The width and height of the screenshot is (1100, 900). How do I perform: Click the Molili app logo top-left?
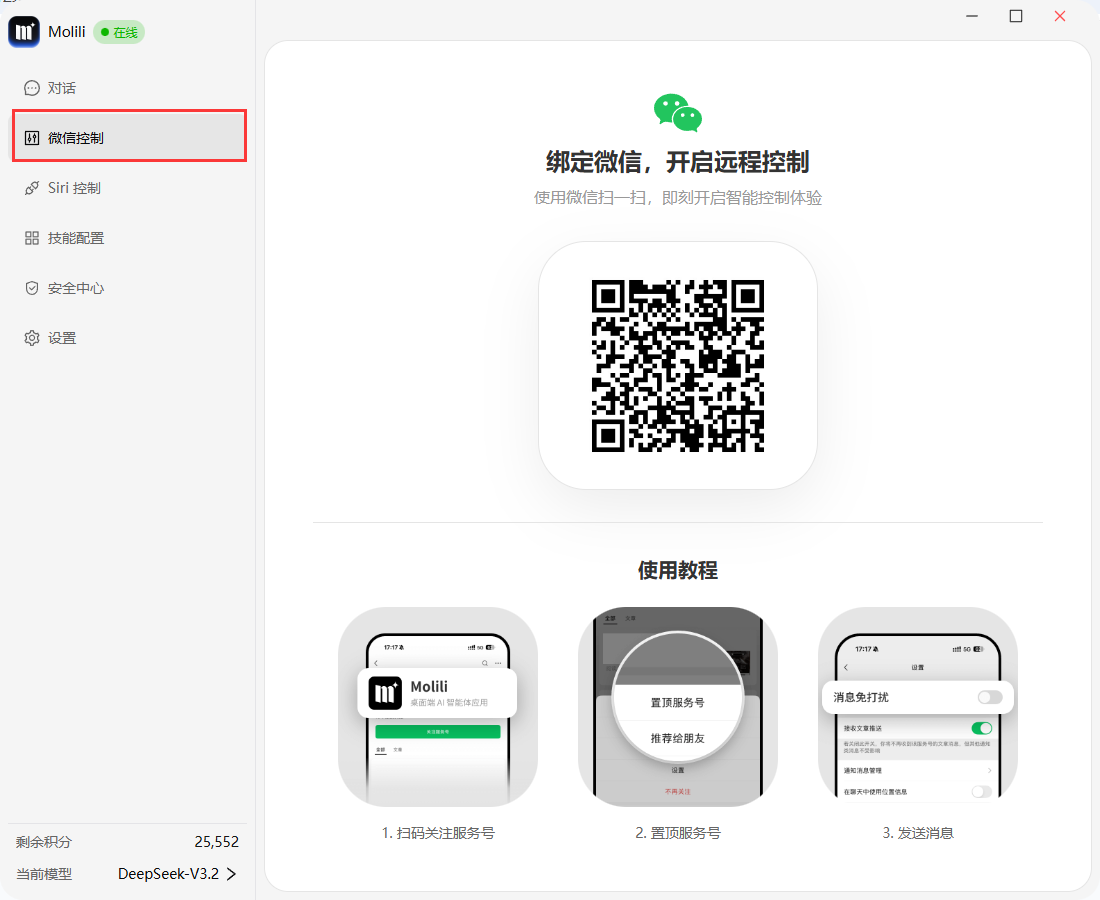tap(23, 31)
